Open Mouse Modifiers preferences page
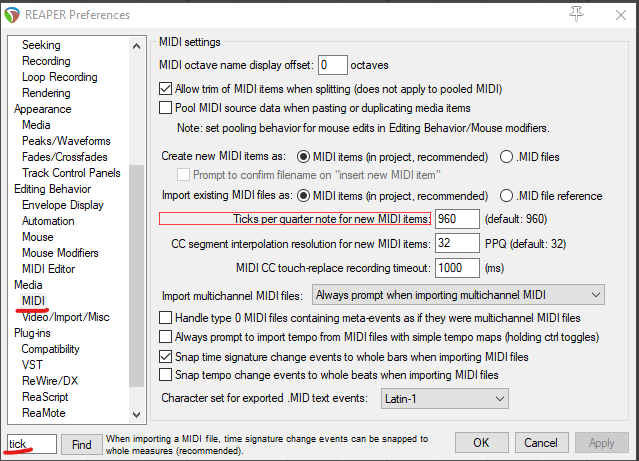The image size is (639, 461). coord(60,253)
